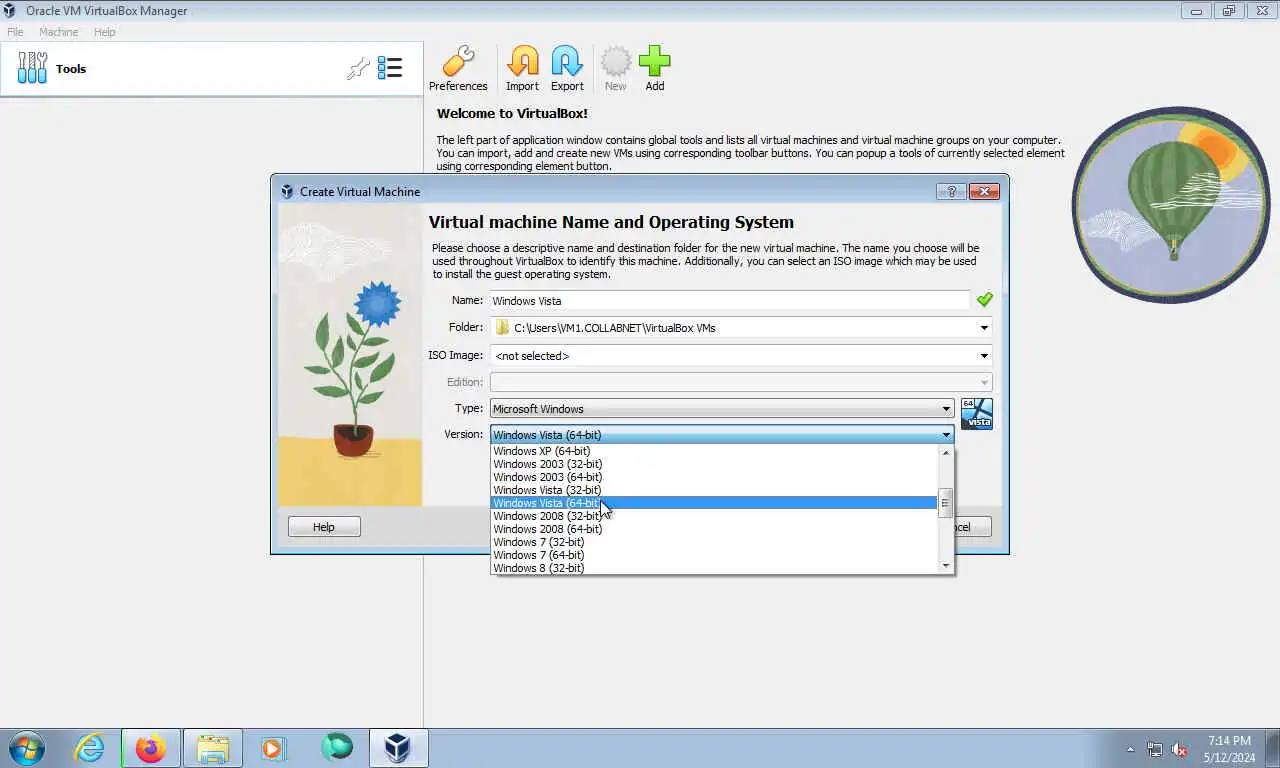This screenshot has height=768, width=1280.
Task: Open Windows Media Player from taskbar
Action: click(x=273, y=748)
